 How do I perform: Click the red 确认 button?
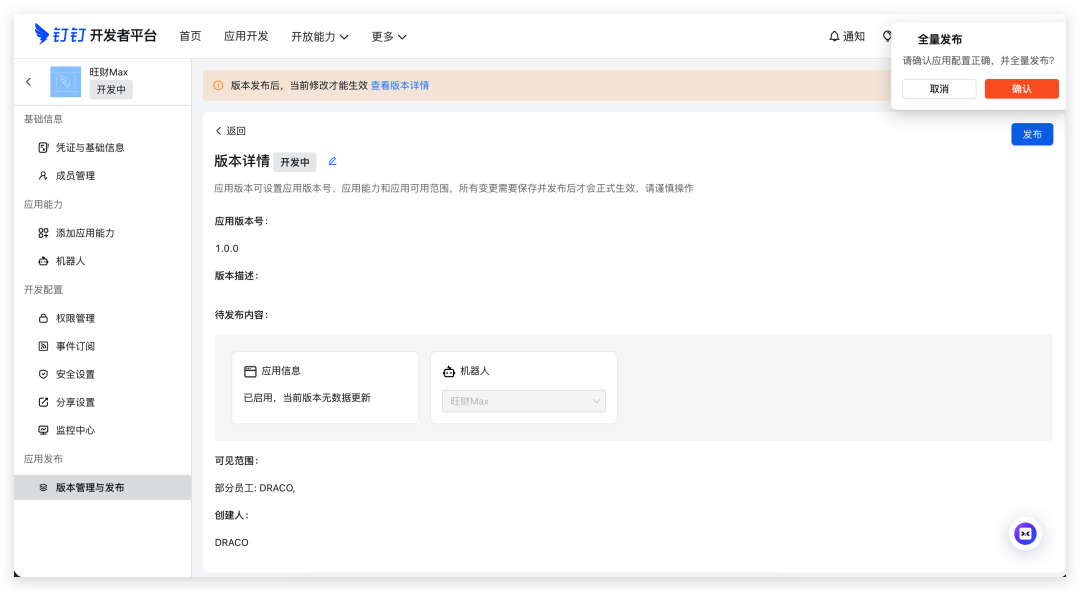tap(1021, 89)
